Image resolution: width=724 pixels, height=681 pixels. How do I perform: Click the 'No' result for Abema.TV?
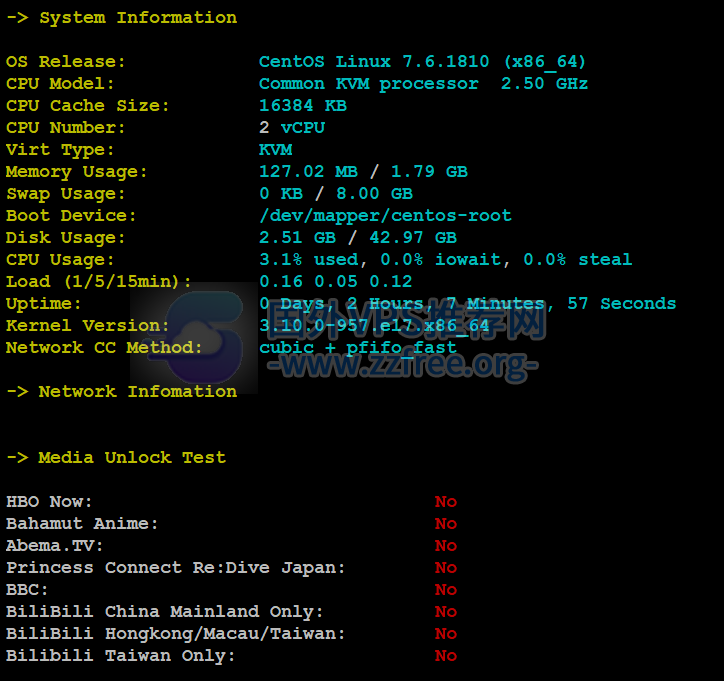[x=446, y=546]
